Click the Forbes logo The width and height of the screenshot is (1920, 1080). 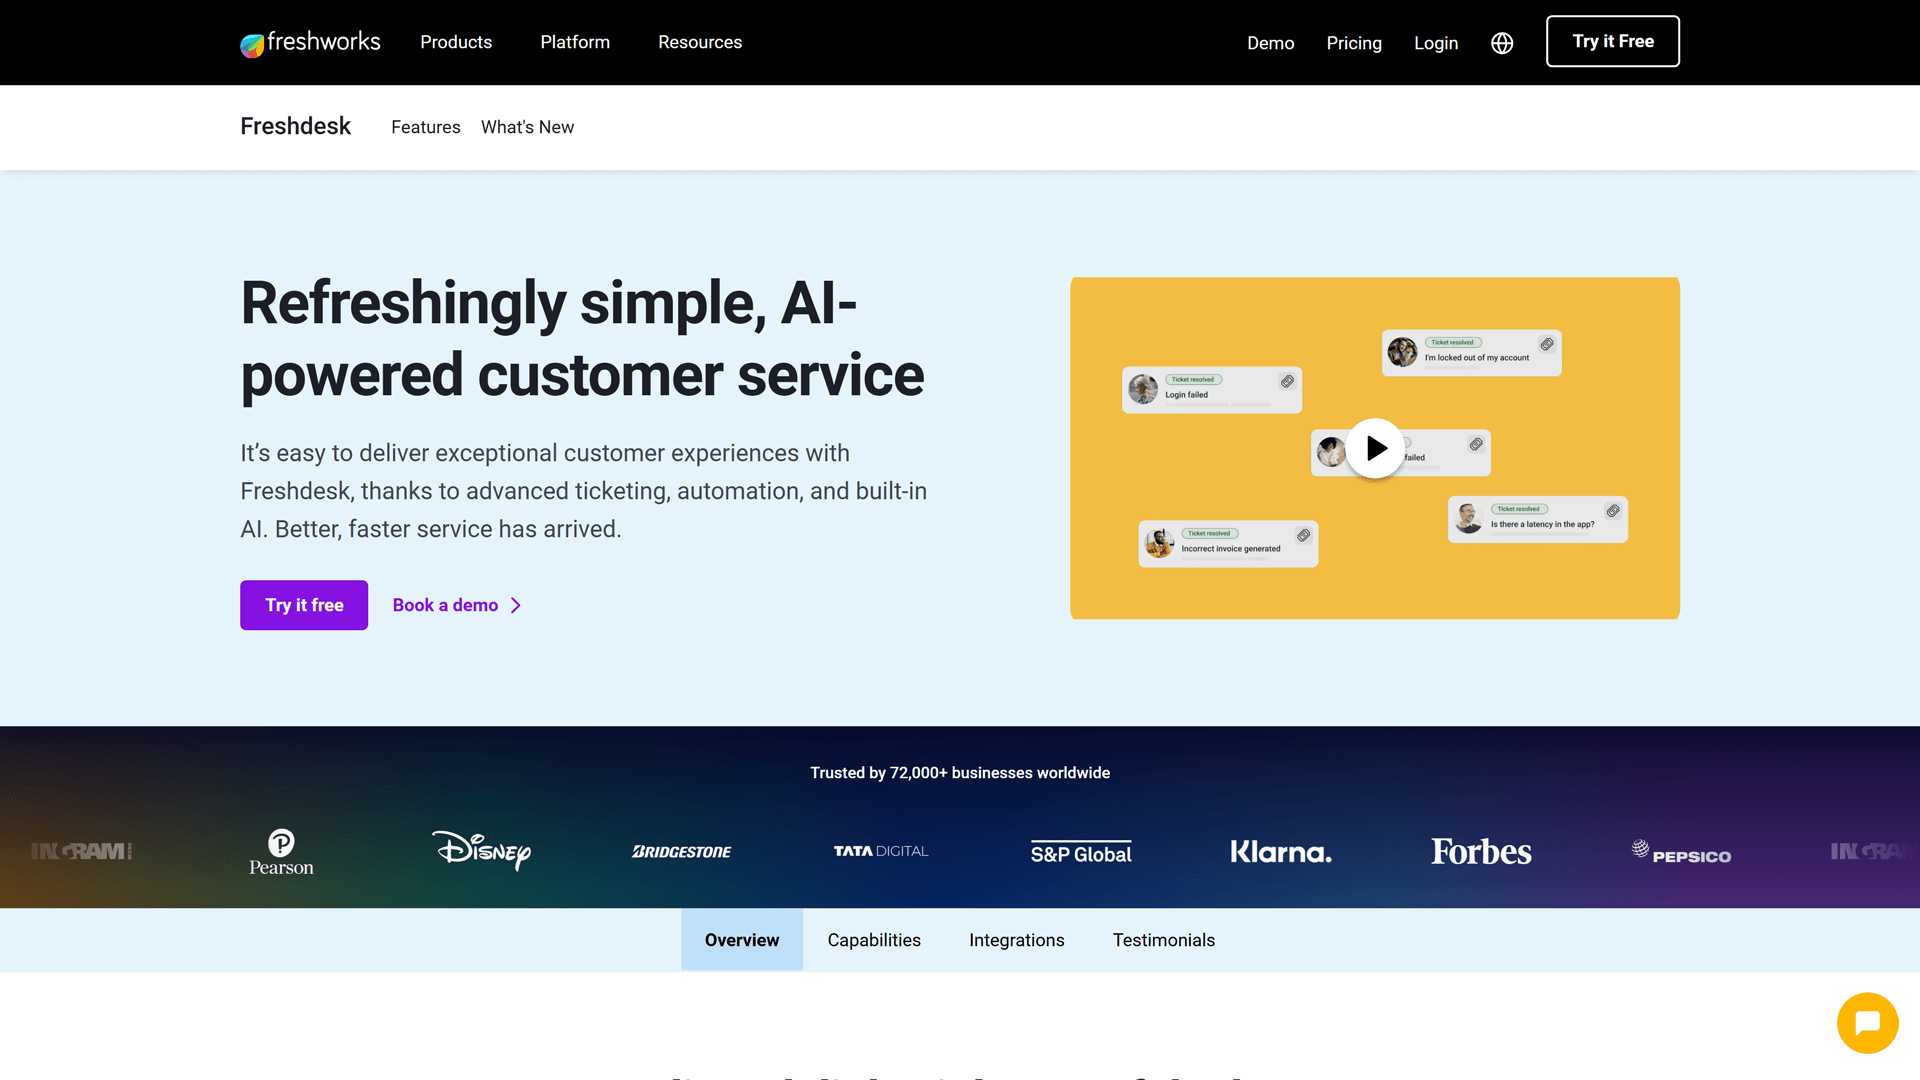point(1481,851)
